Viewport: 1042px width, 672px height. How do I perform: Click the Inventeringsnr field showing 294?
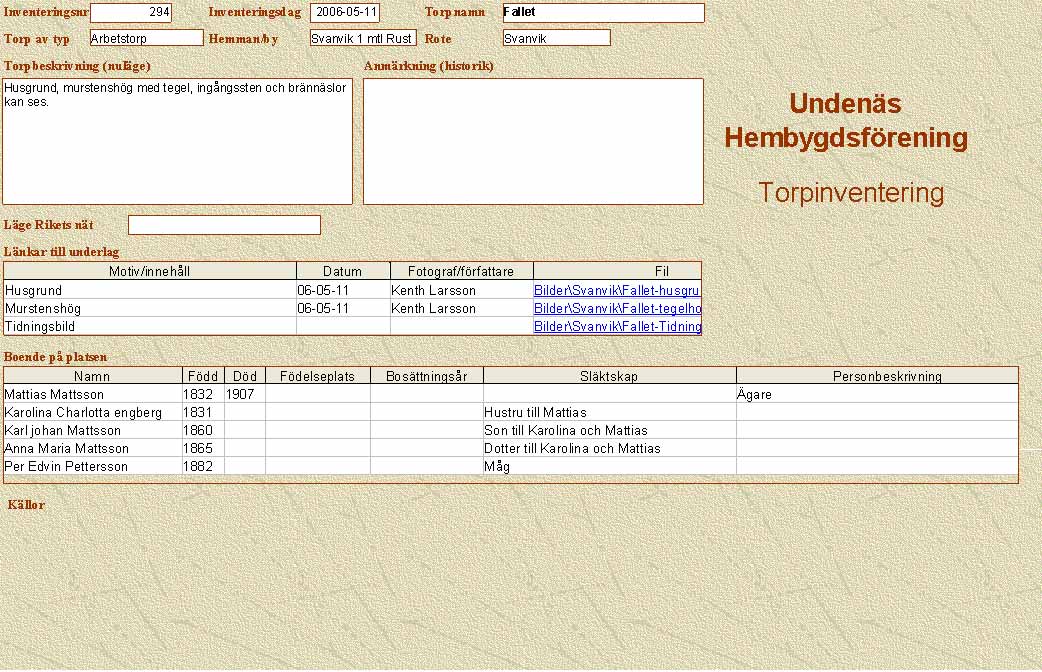[x=131, y=13]
